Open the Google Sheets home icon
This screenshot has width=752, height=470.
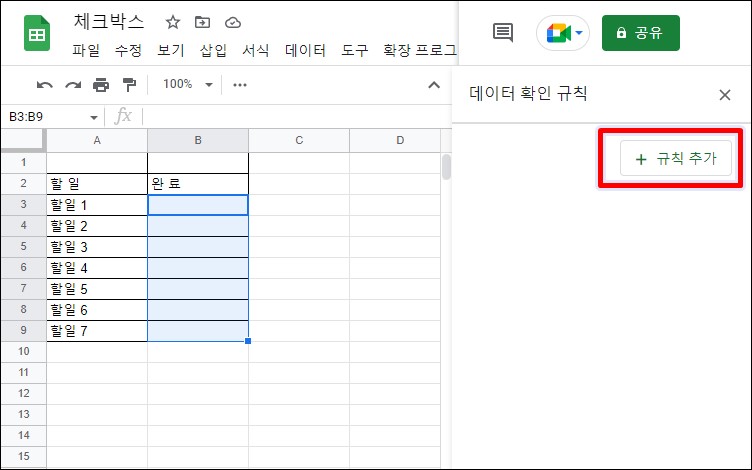pyautogui.click(x=37, y=34)
